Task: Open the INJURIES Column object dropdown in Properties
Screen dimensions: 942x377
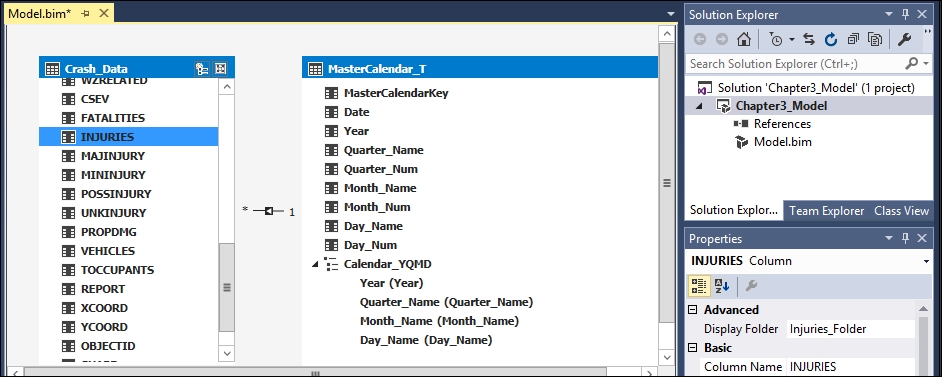Action: click(926, 261)
